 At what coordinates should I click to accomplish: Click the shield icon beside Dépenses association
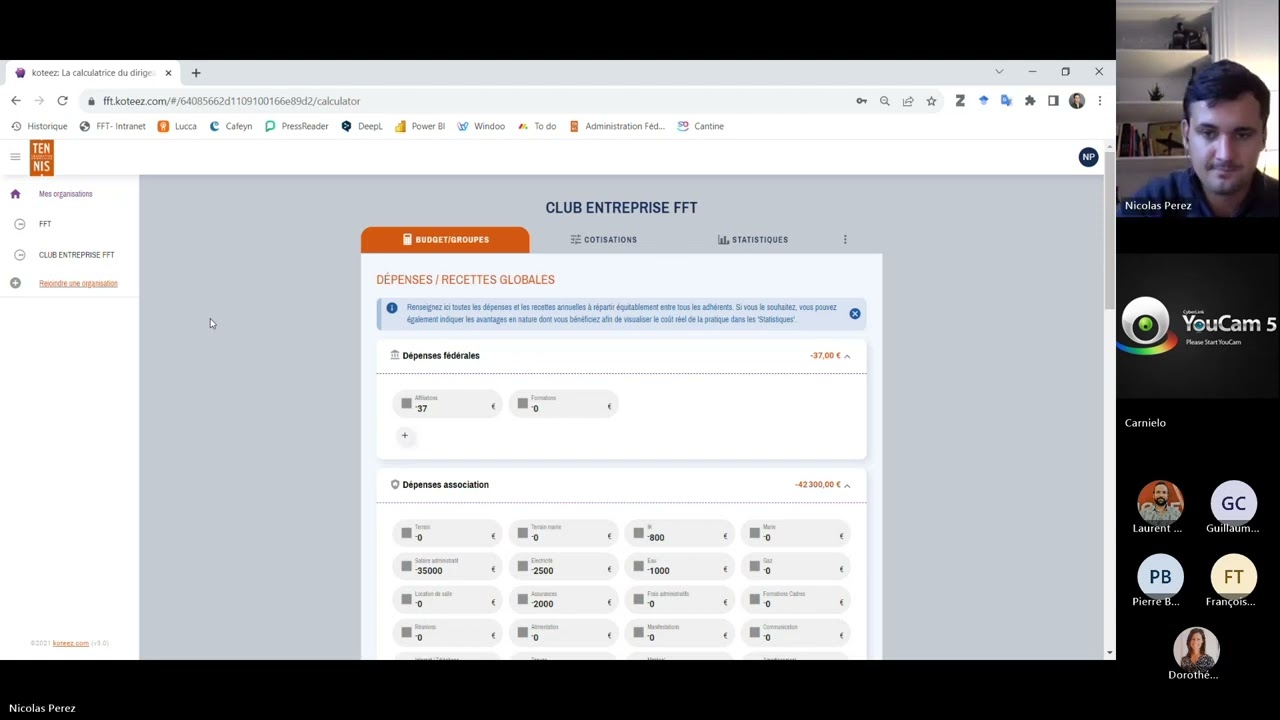pos(395,485)
